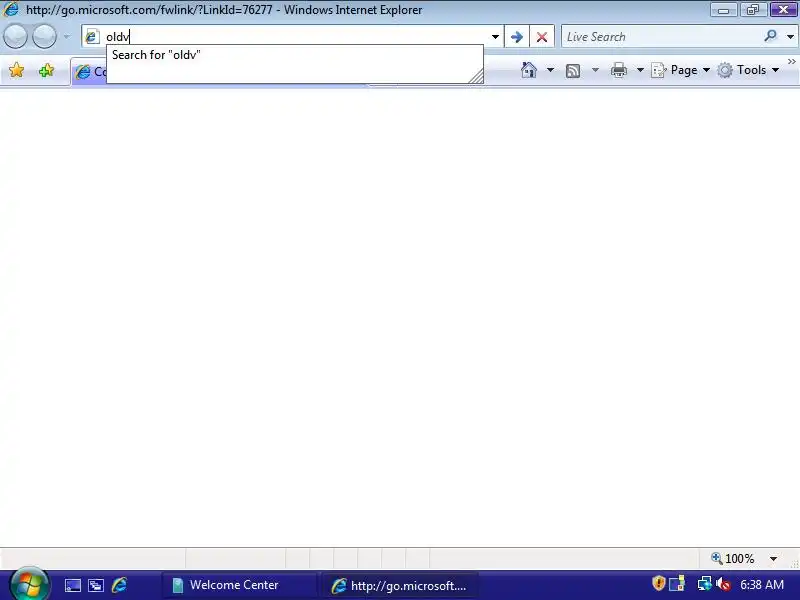Click the page icon in address bar
The height and width of the screenshot is (600, 800).
[92, 36]
